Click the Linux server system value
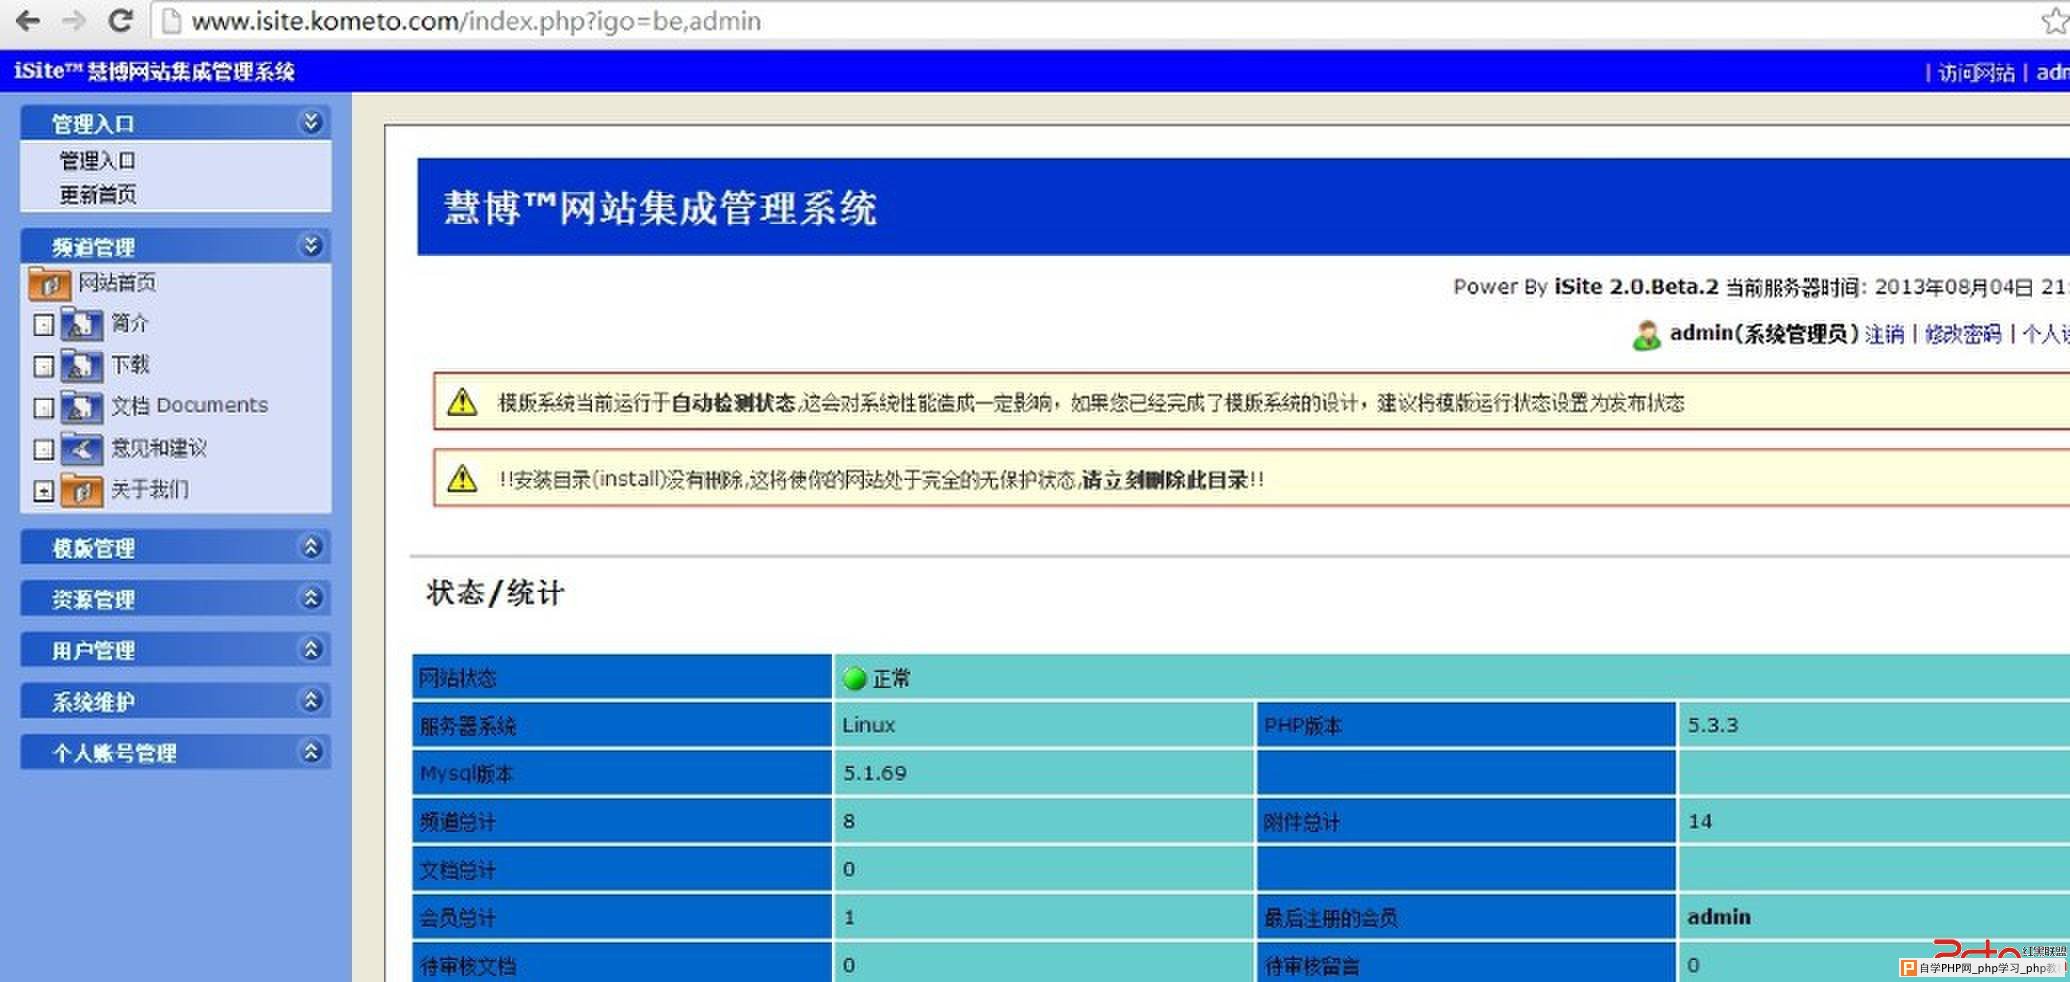 869,725
